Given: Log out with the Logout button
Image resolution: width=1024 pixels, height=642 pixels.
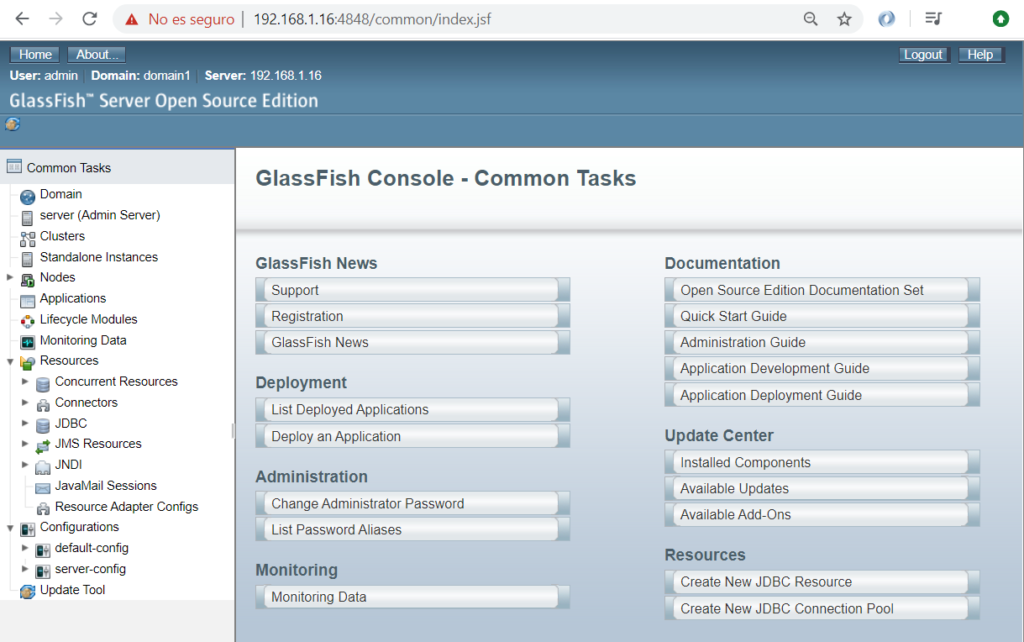Looking at the screenshot, I should coord(923,55).
